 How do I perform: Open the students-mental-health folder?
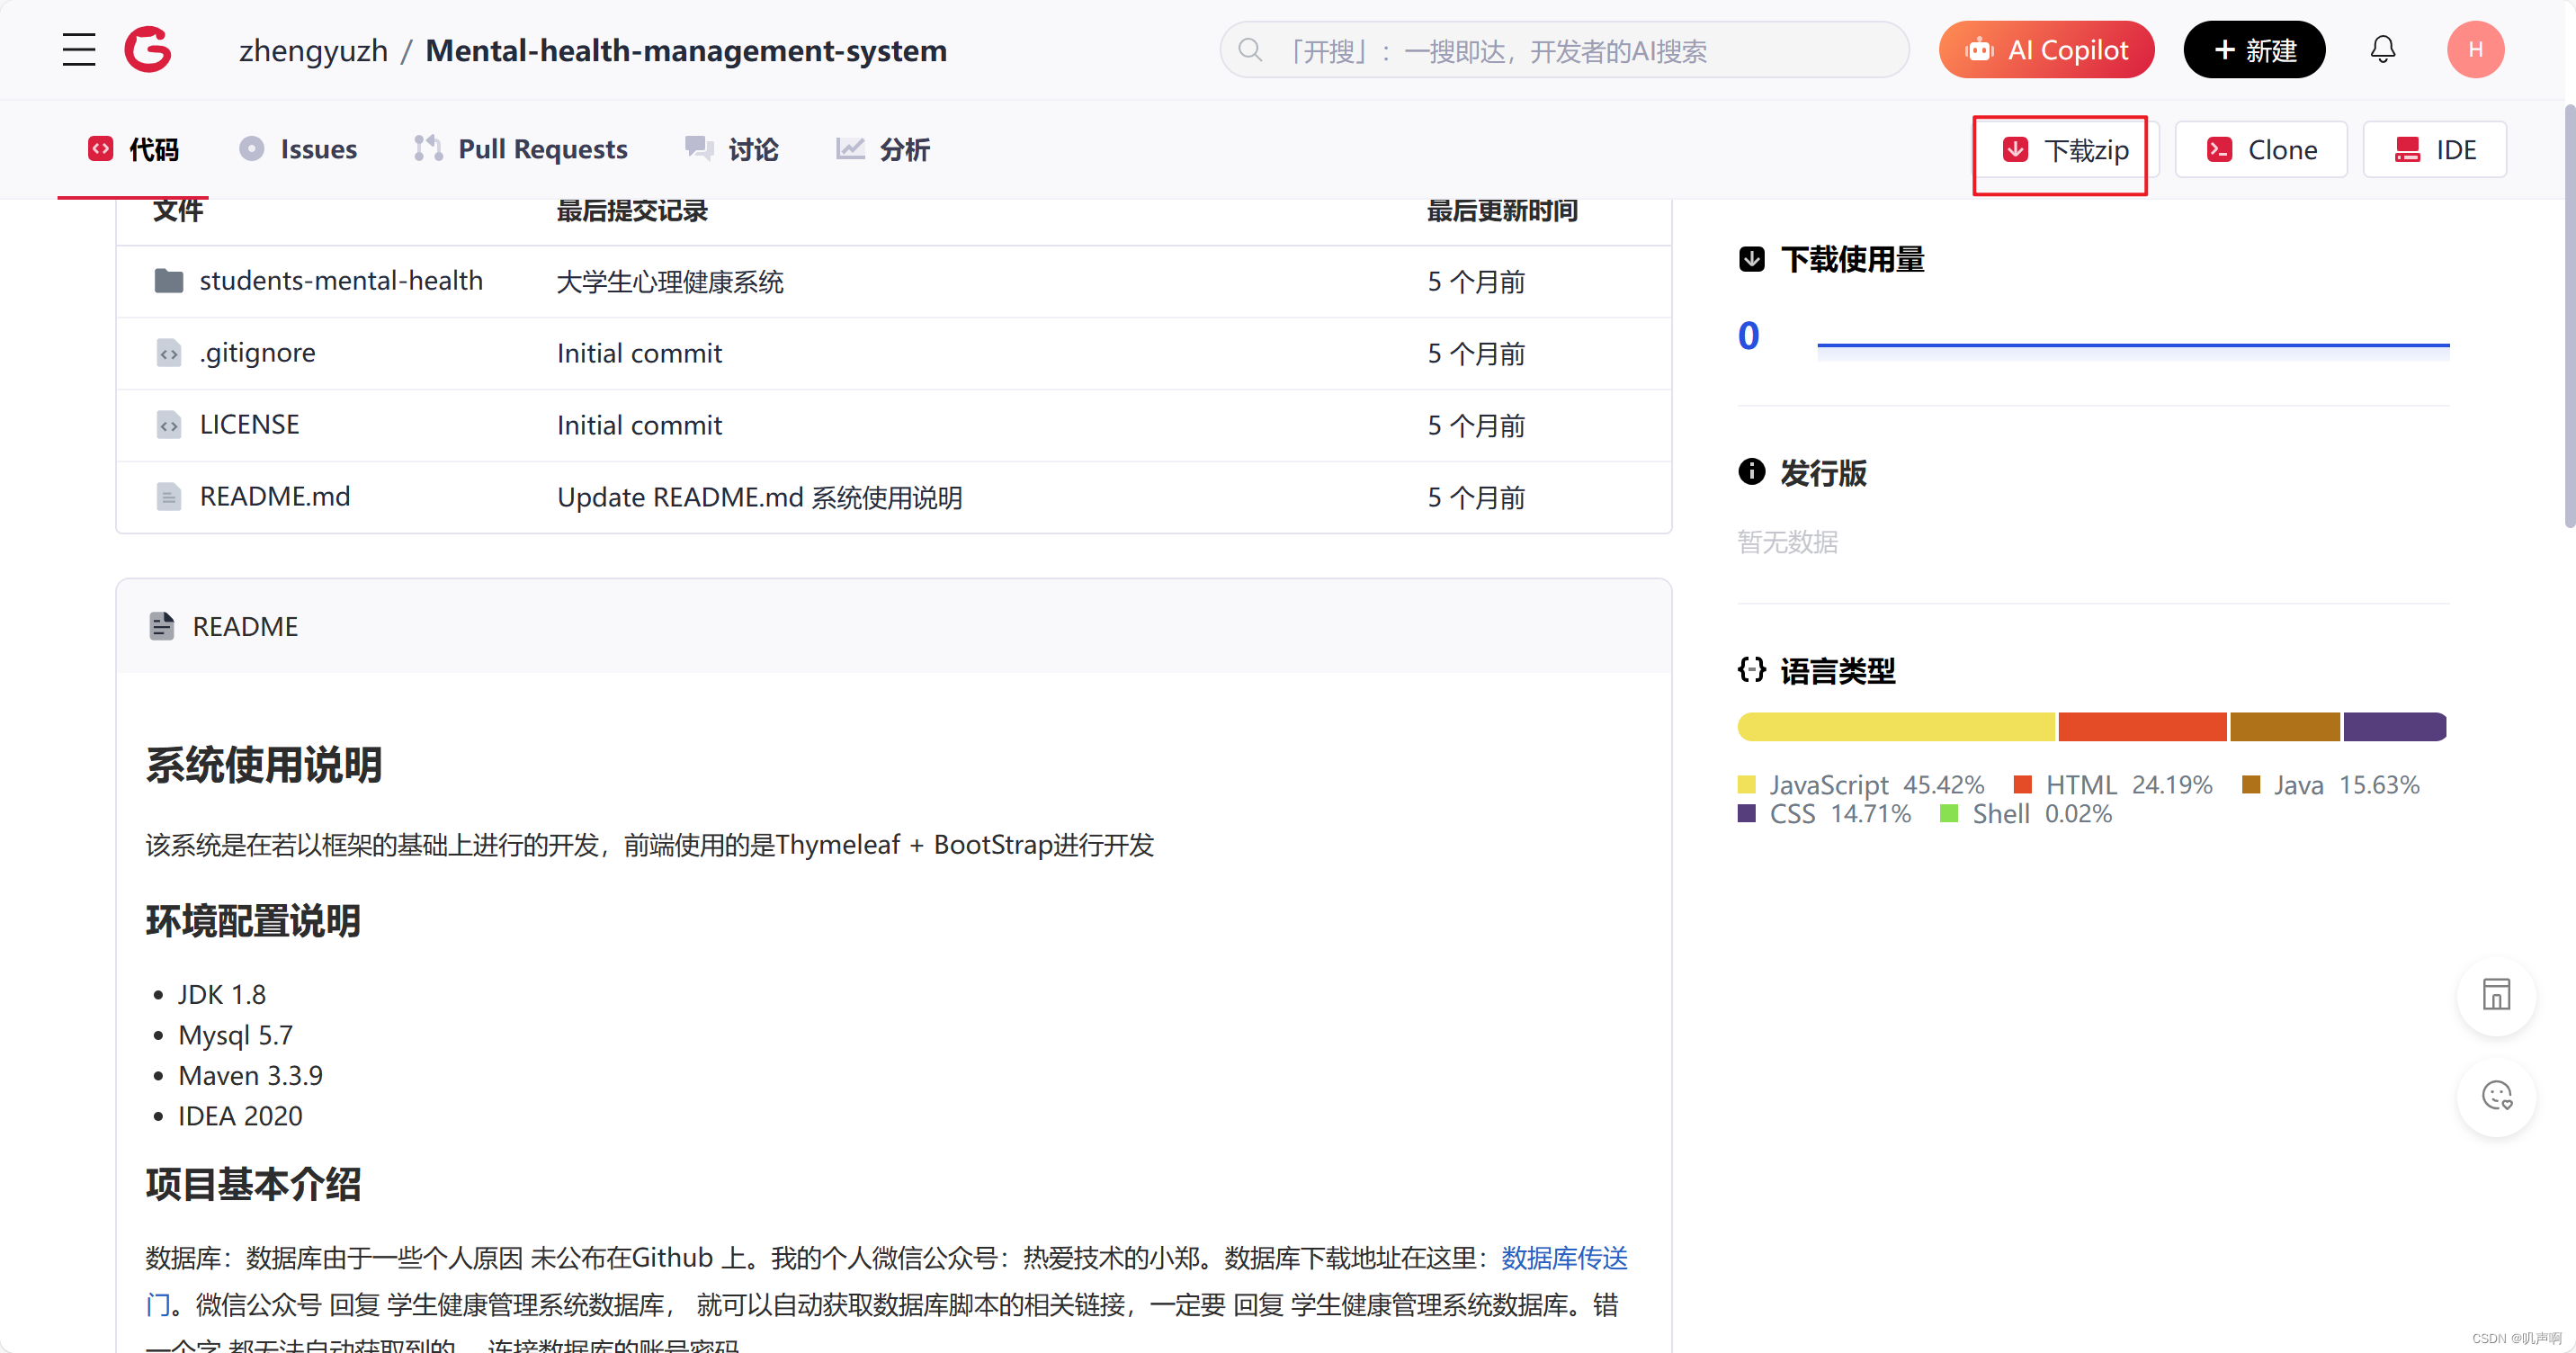[x=341, y=281]
